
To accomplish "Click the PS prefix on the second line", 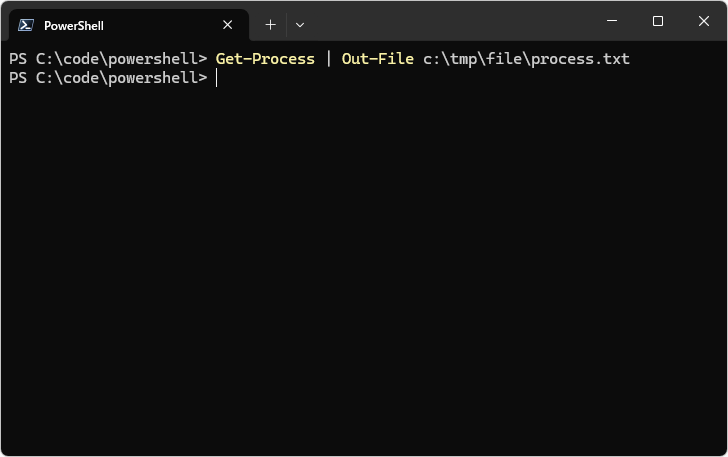I will [x=18, y=78].
